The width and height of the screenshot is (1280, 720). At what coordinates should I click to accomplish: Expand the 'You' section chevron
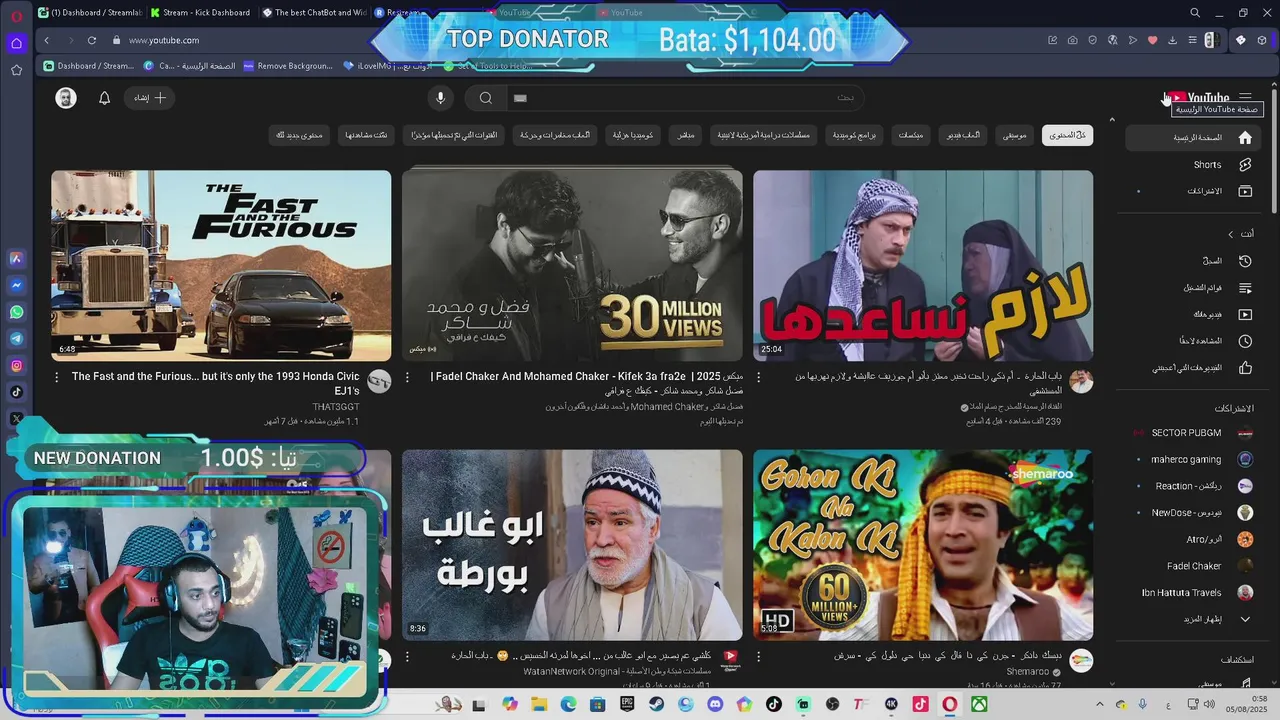tap(1231, 234)
